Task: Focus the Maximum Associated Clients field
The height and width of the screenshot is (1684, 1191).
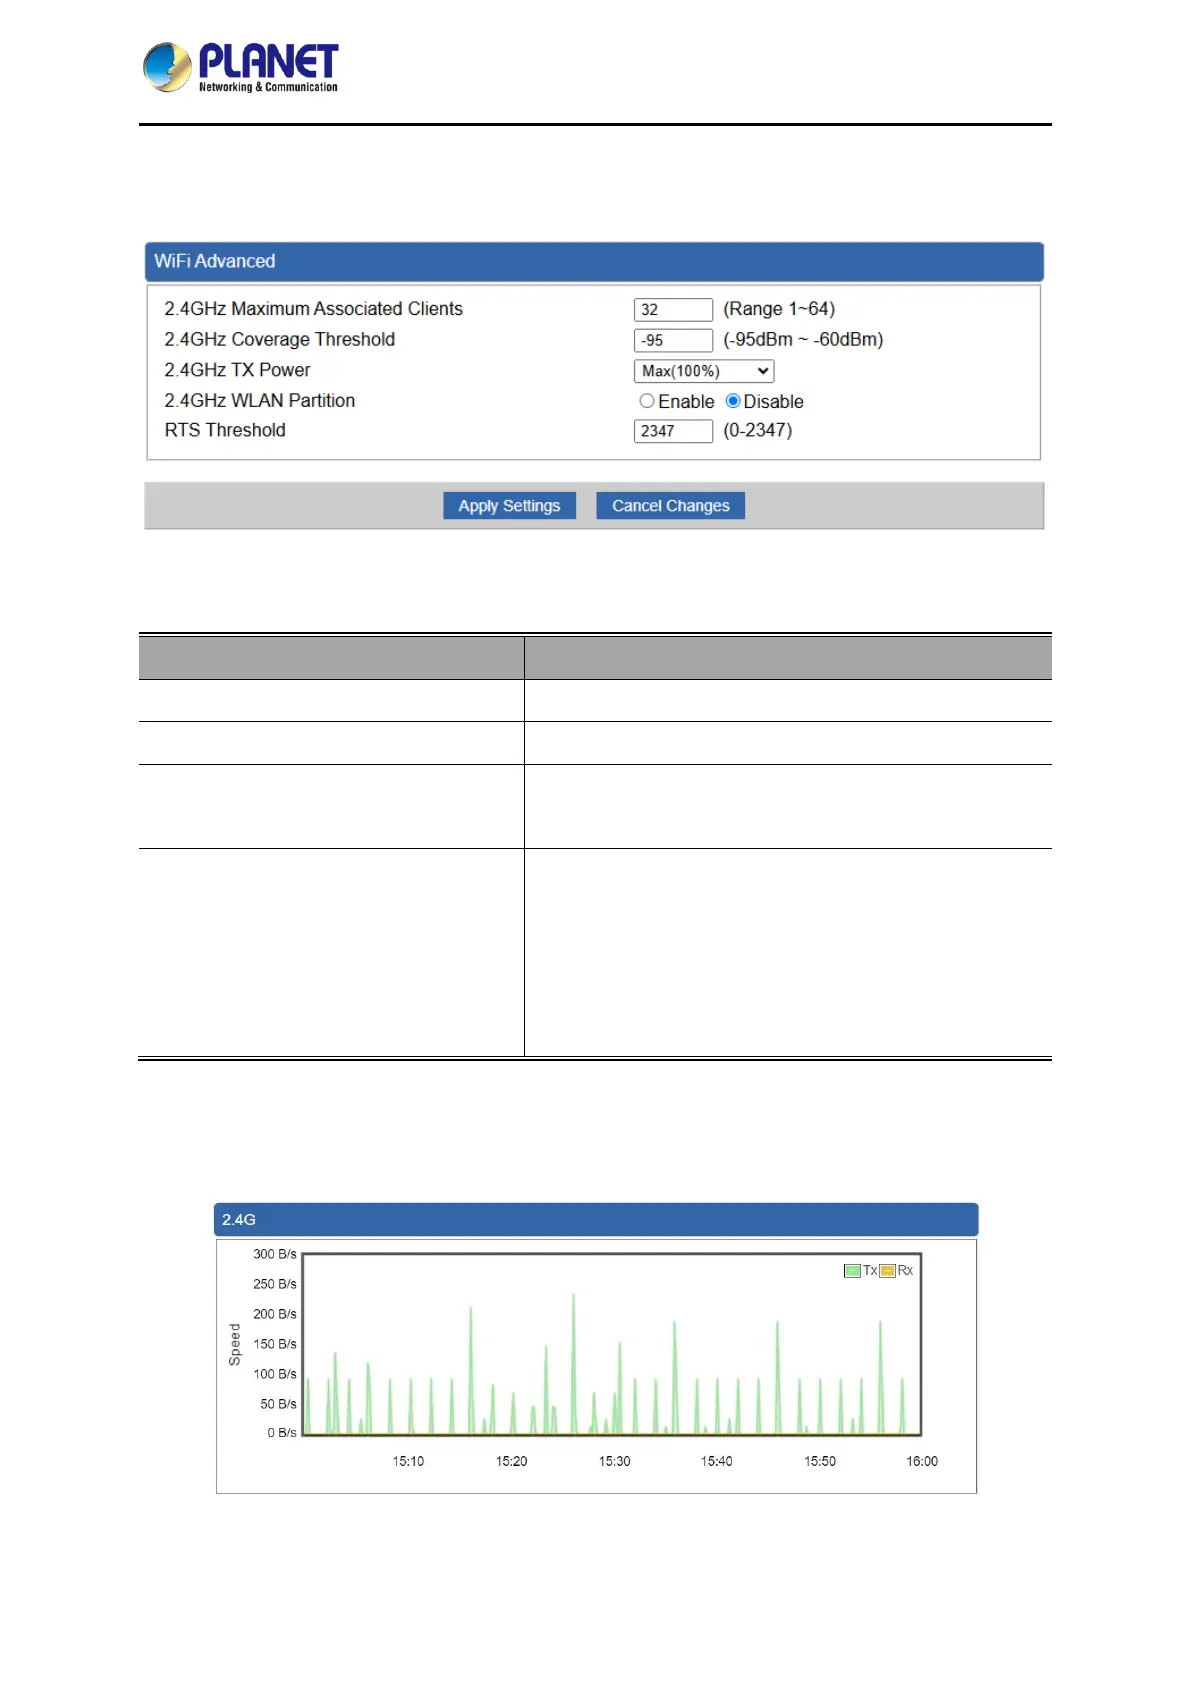Action: 673,310
